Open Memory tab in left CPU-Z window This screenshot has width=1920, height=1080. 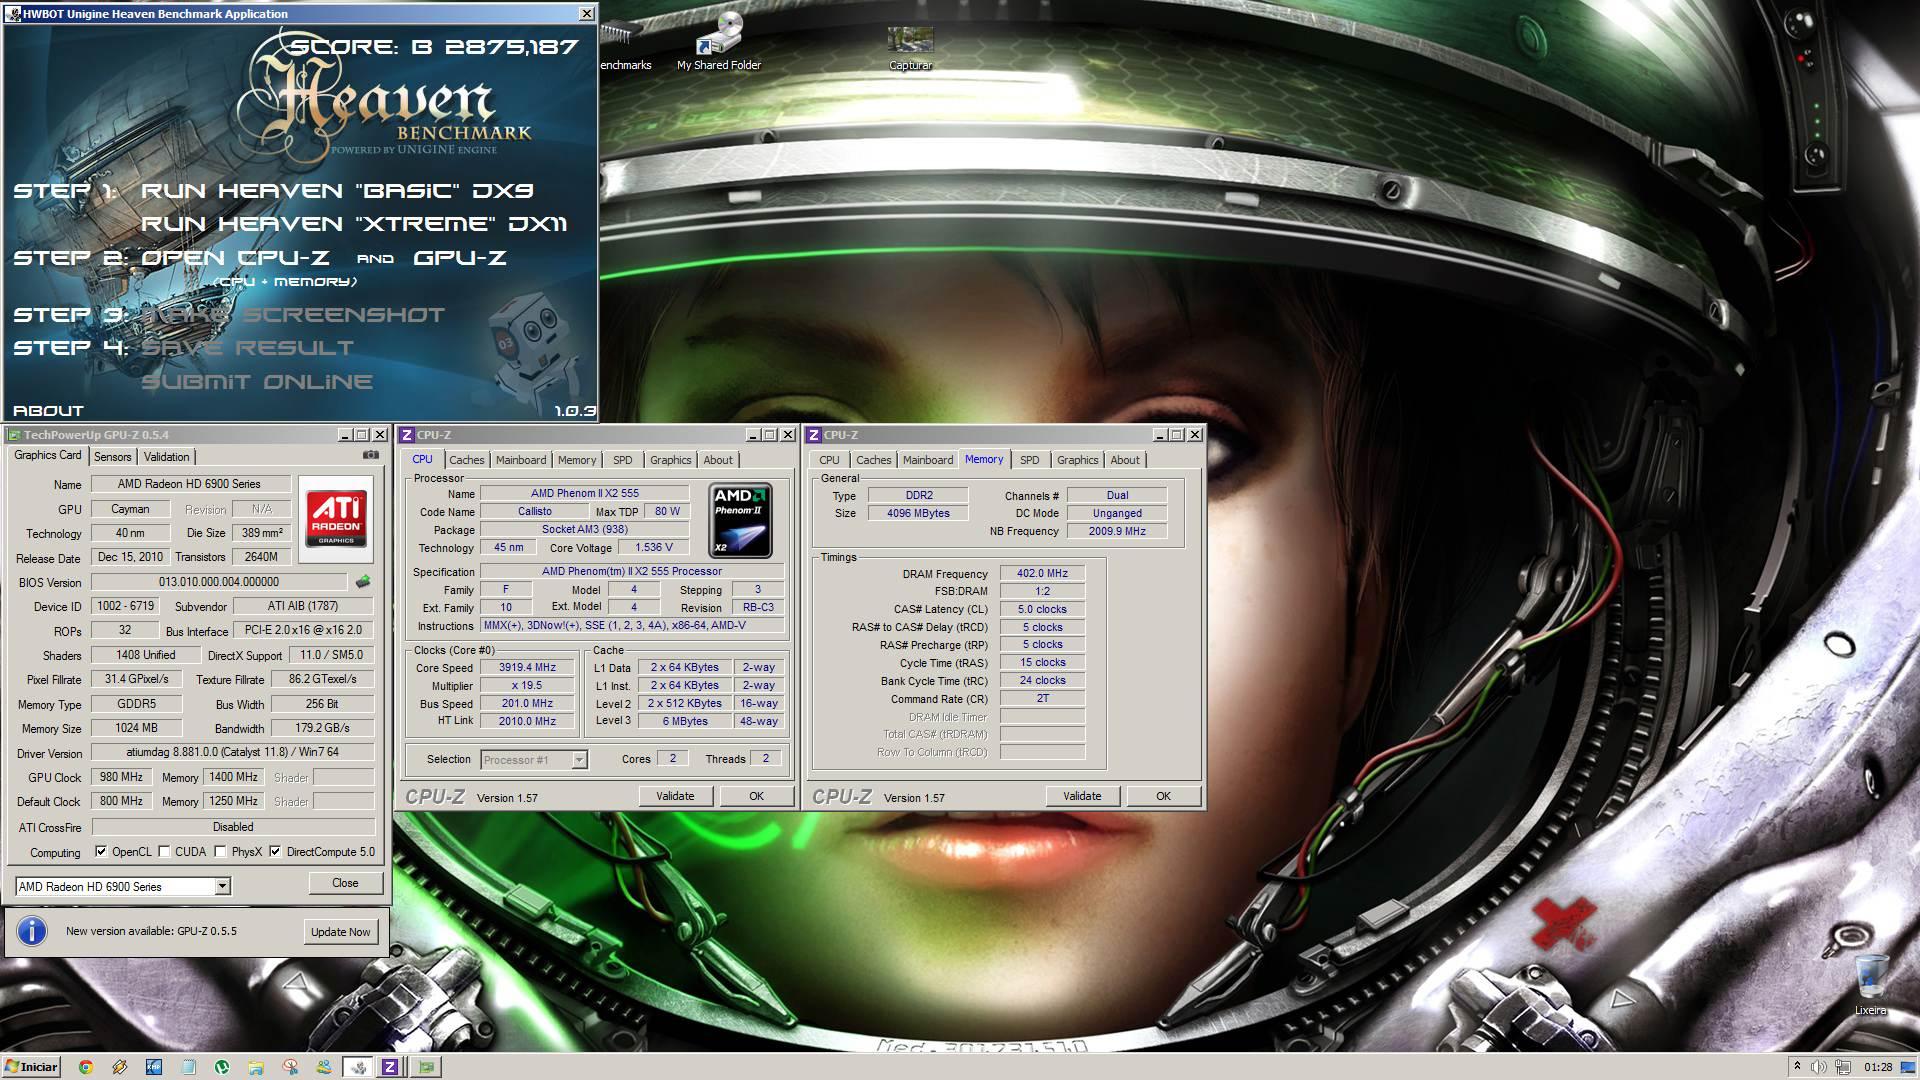click(577, 460)
